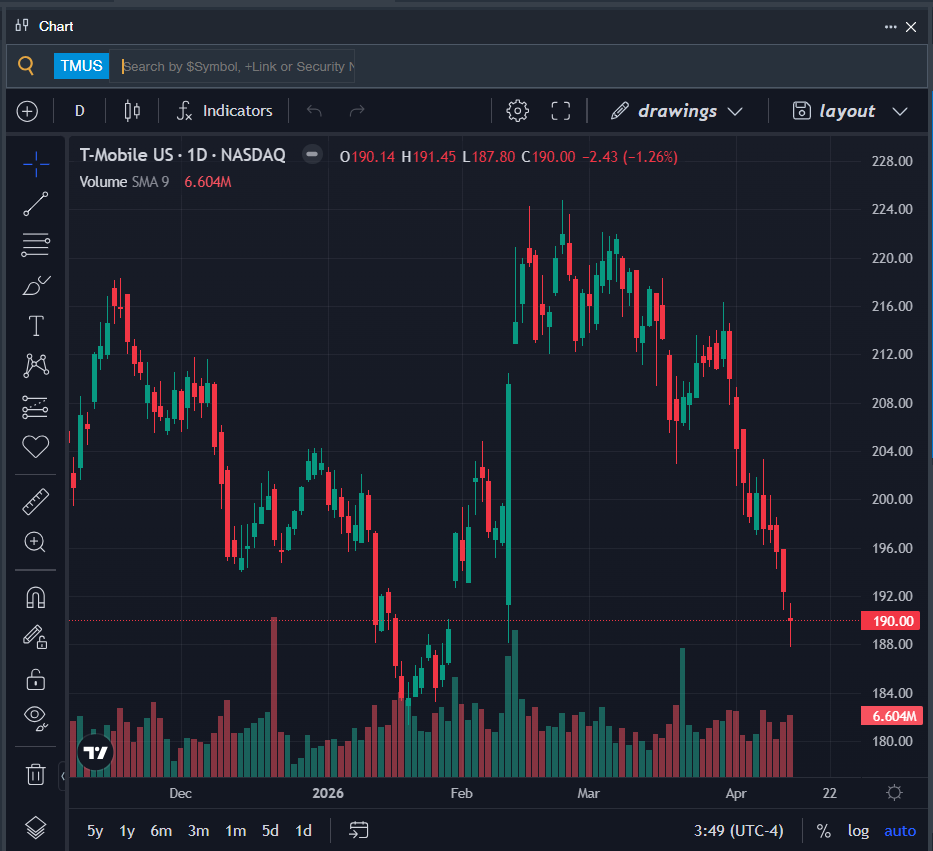This screenshot has width=933, height=851.
Task: Switch to the 6m time range
Action: coord(161,830)
